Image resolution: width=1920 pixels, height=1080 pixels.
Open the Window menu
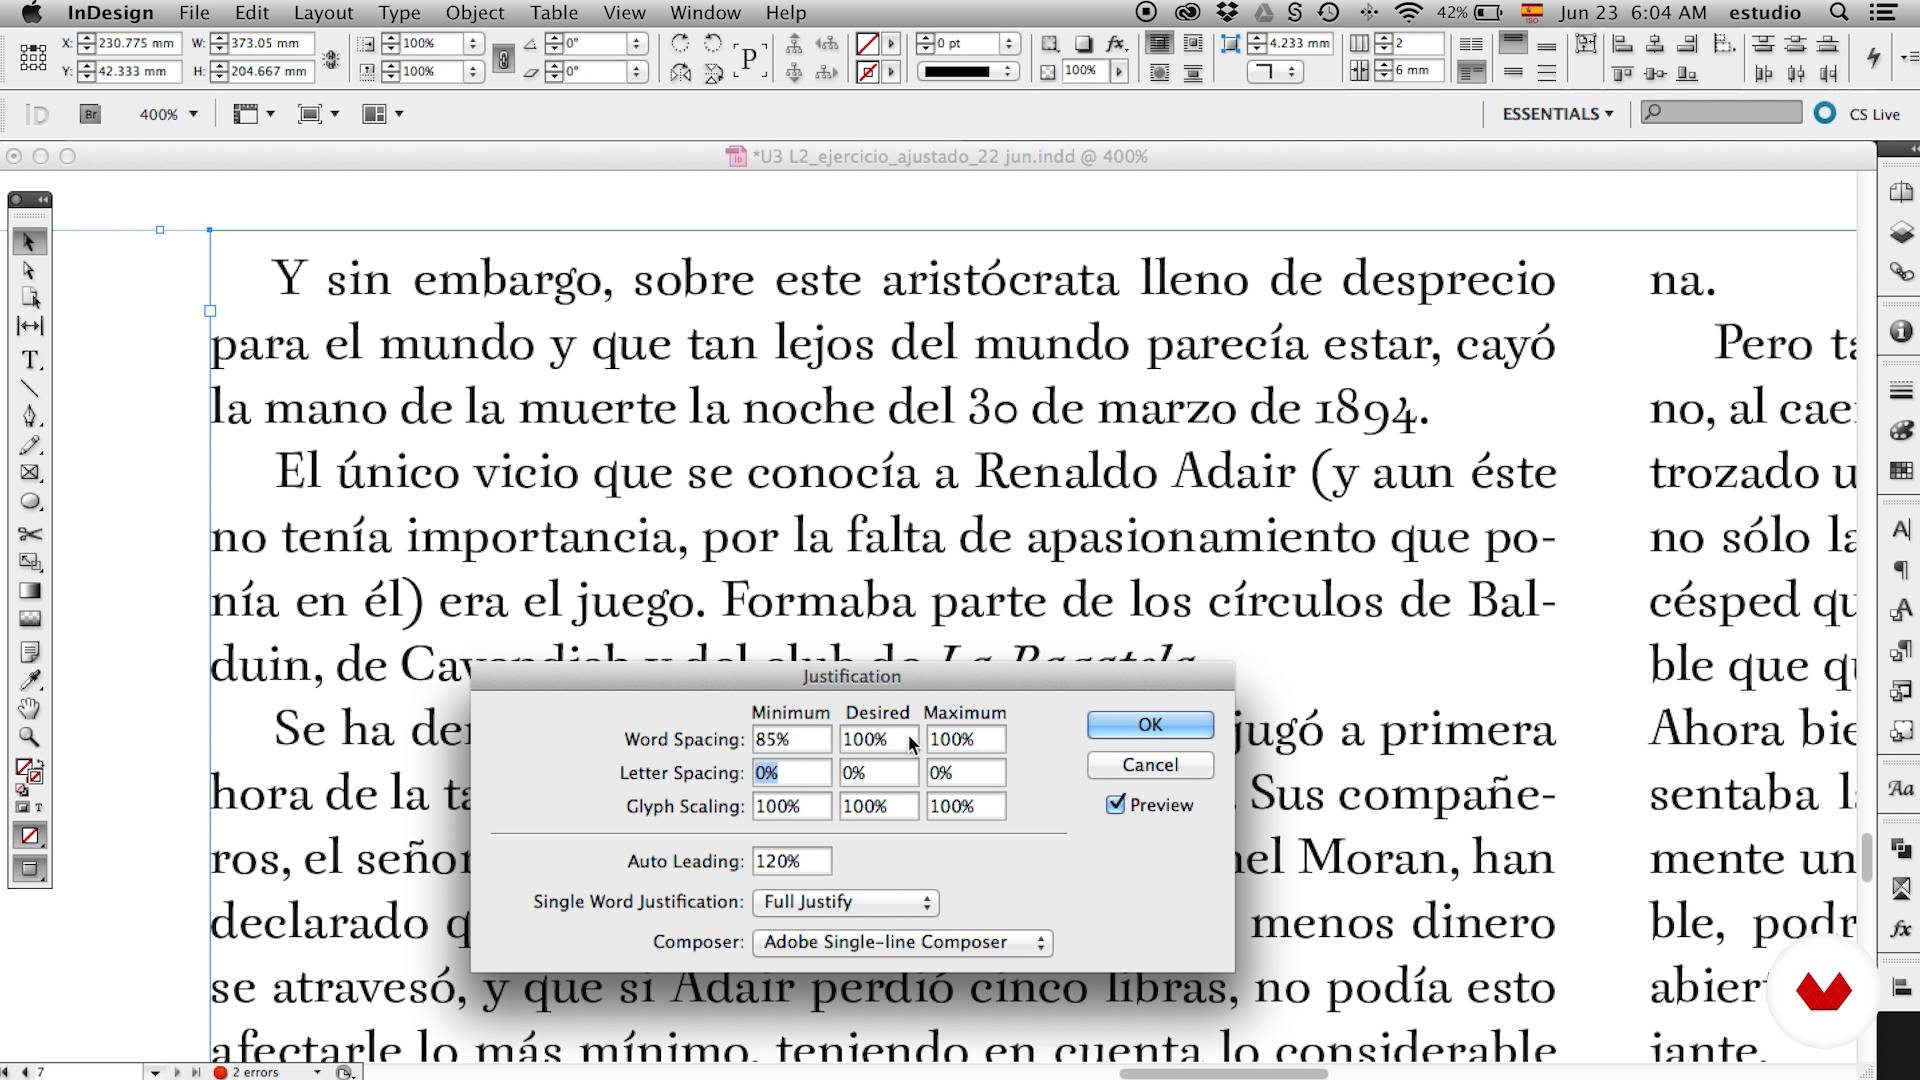tap(705, 13)
